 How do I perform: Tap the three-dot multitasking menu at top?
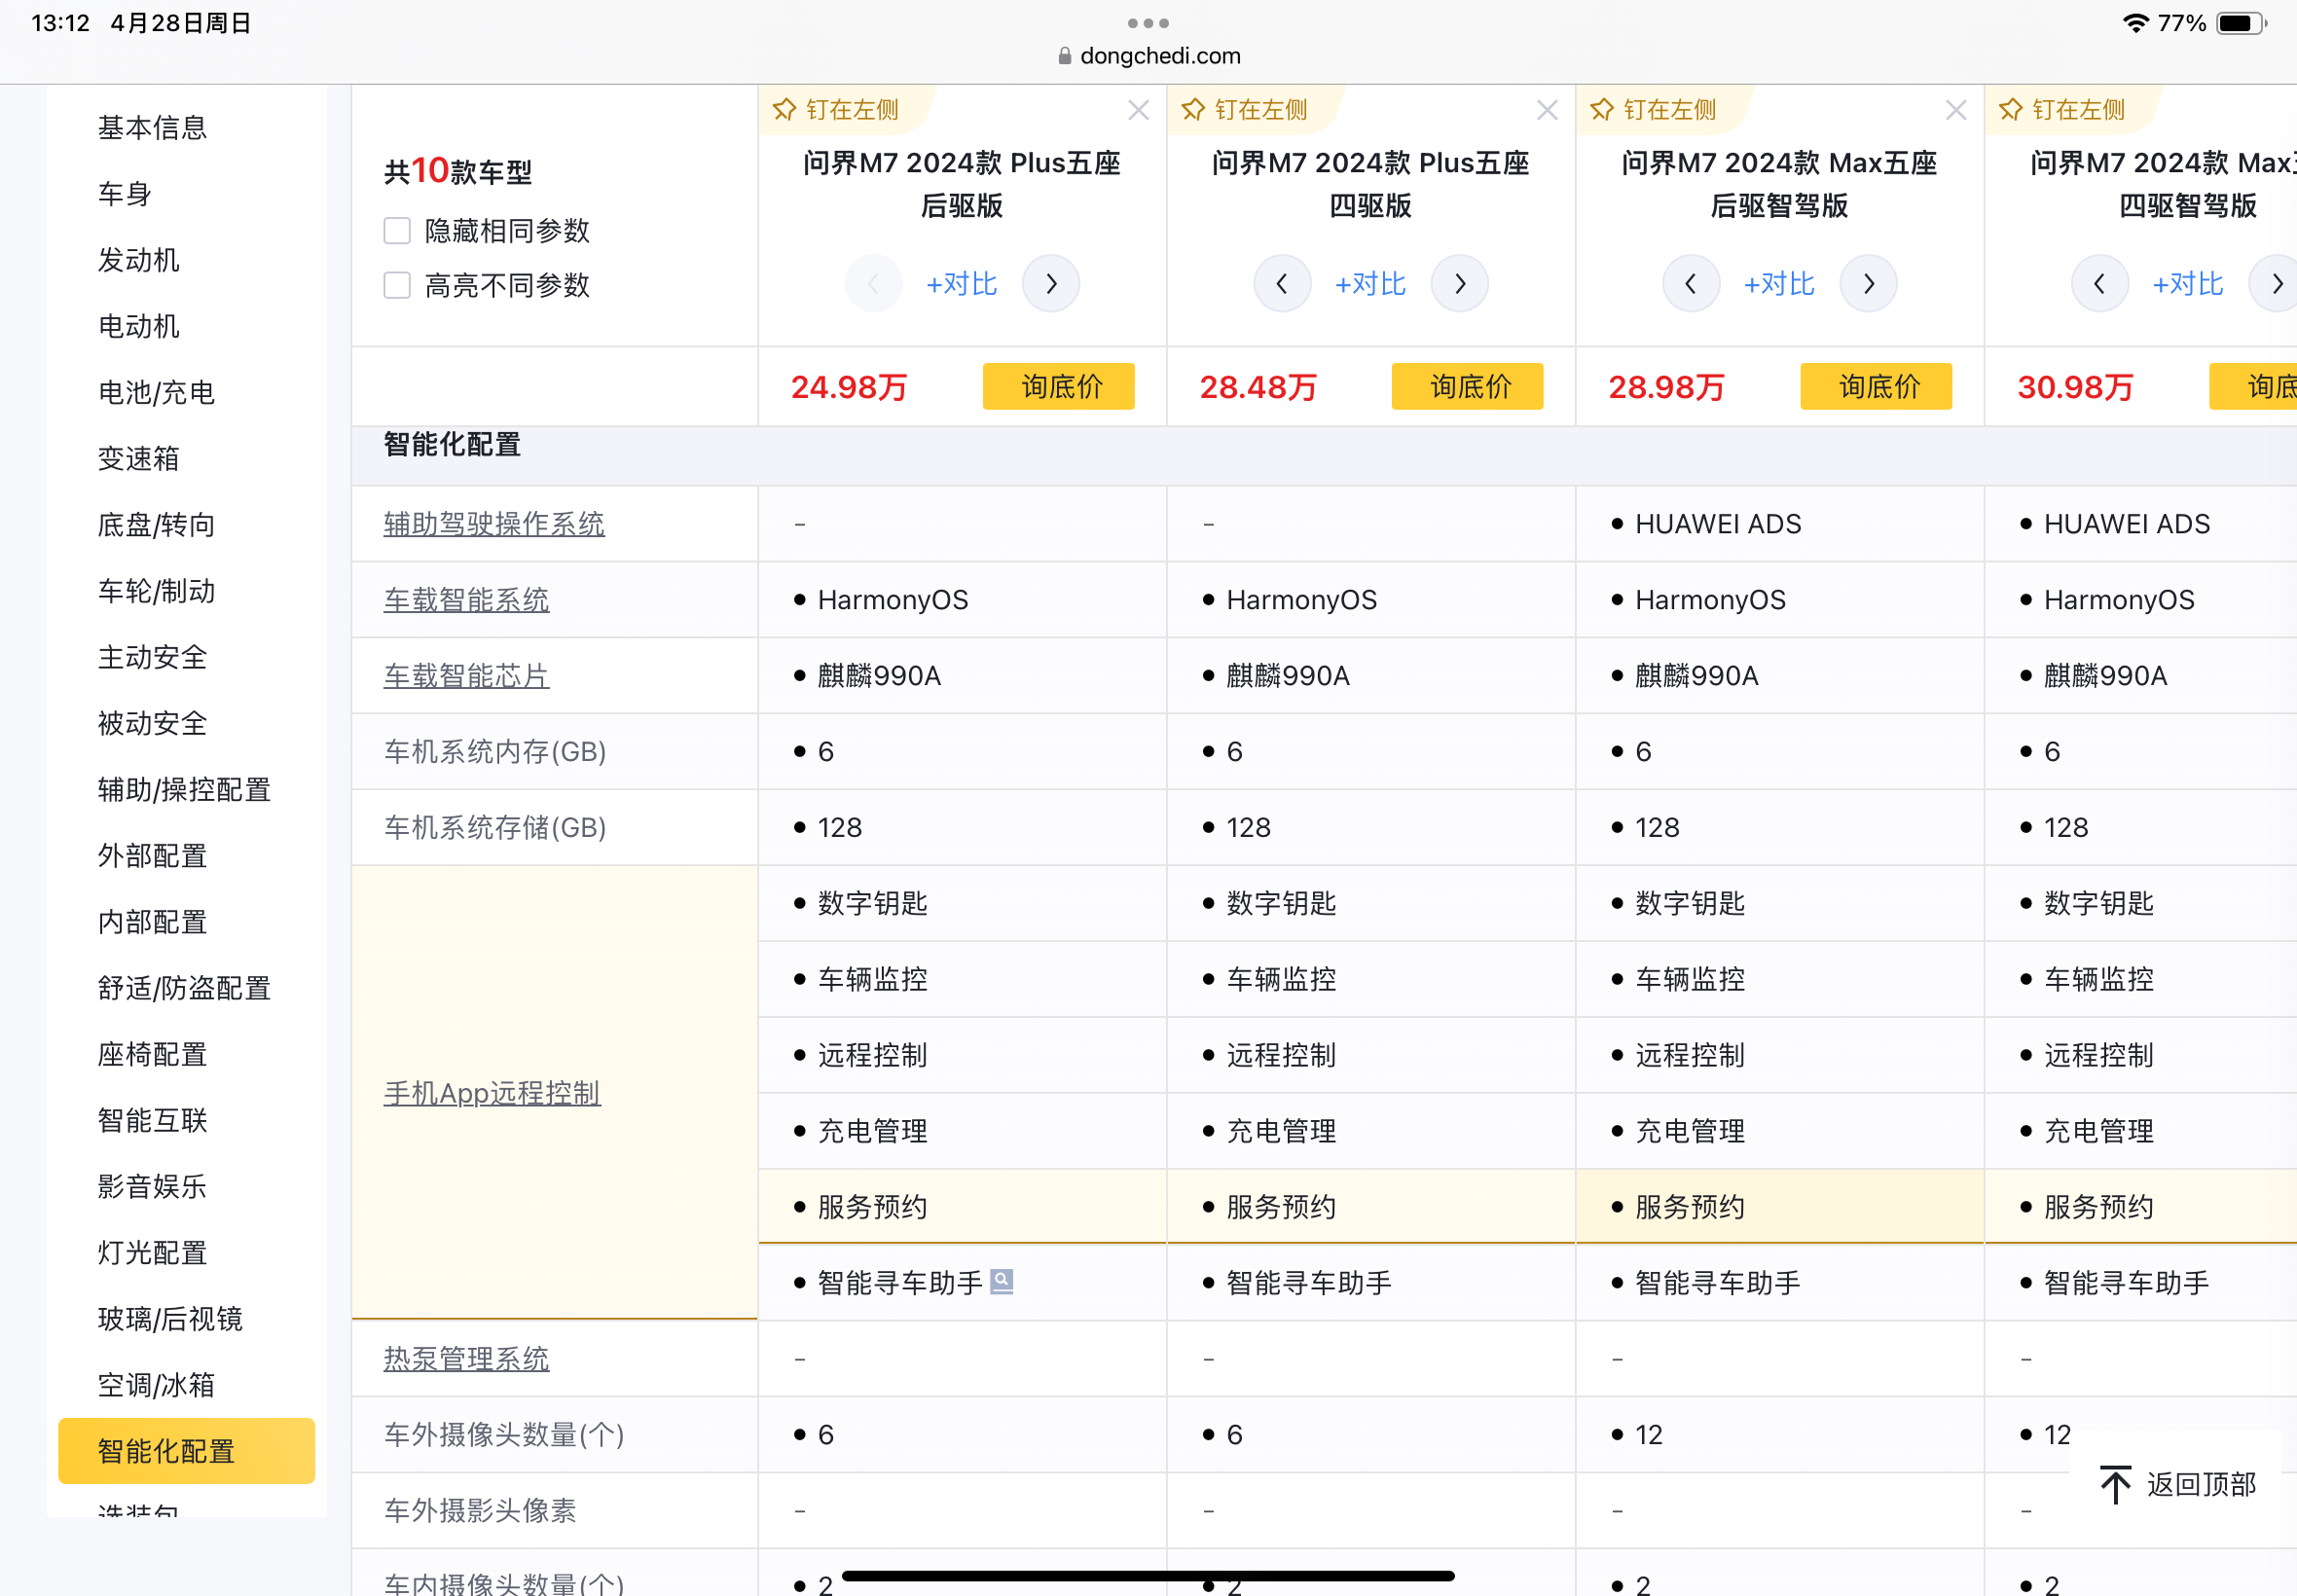pyautogui.click(x=1148, y=22)
